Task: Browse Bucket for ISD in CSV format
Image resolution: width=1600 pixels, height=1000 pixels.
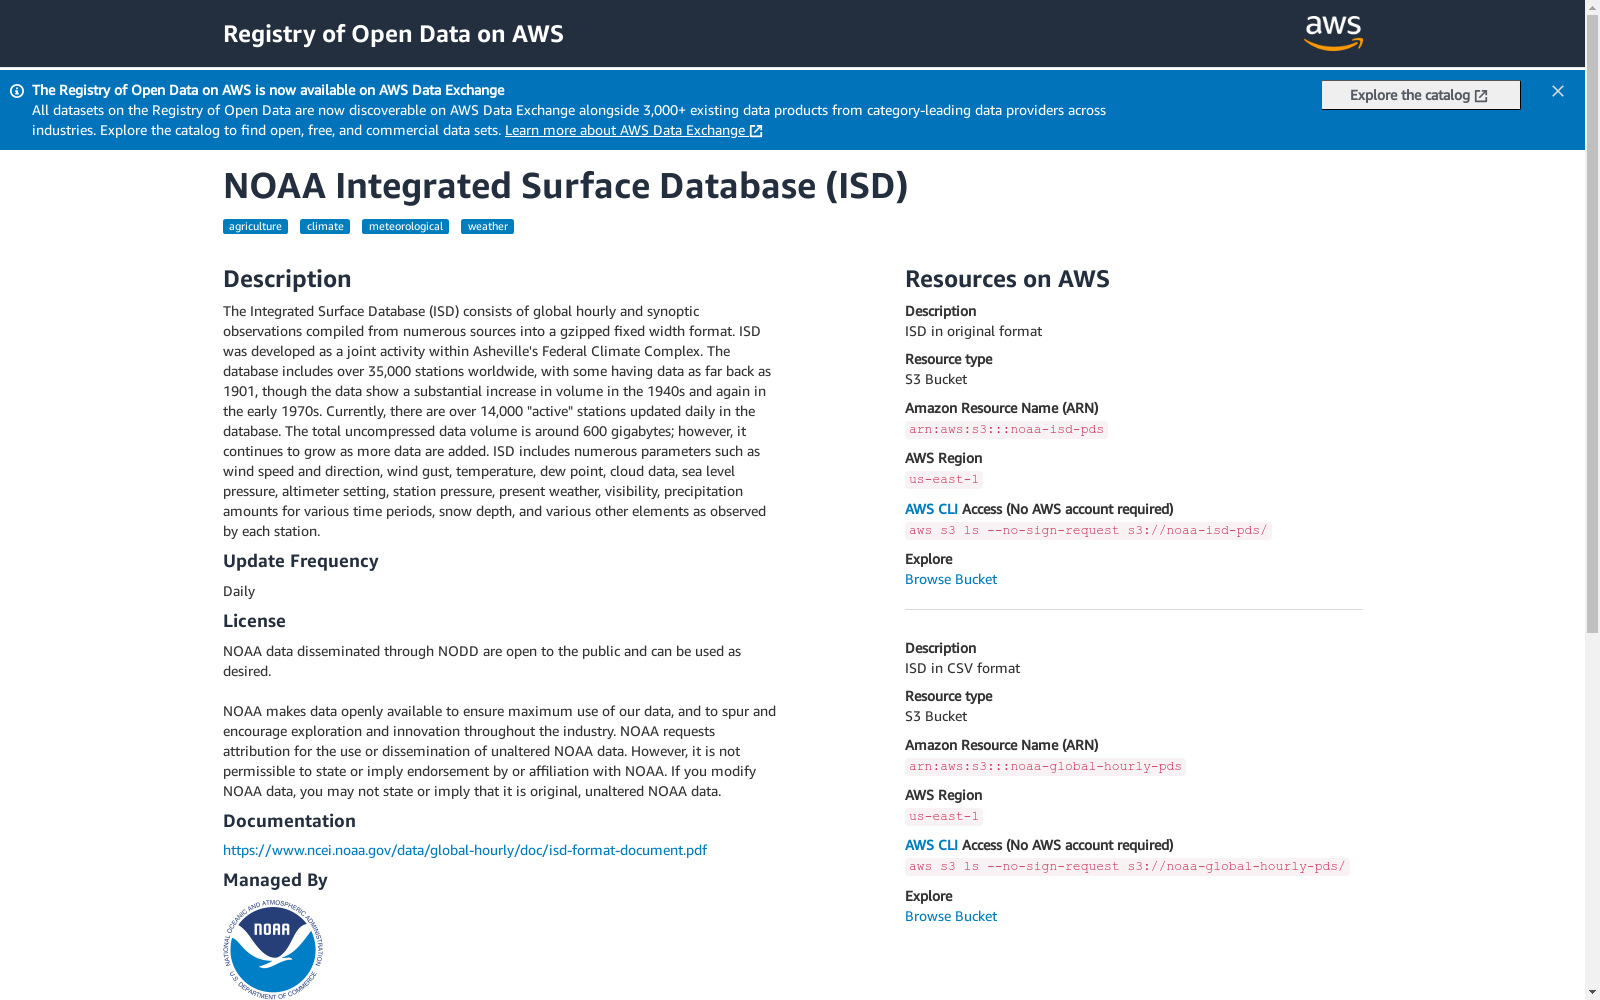Action: point(951,916)
